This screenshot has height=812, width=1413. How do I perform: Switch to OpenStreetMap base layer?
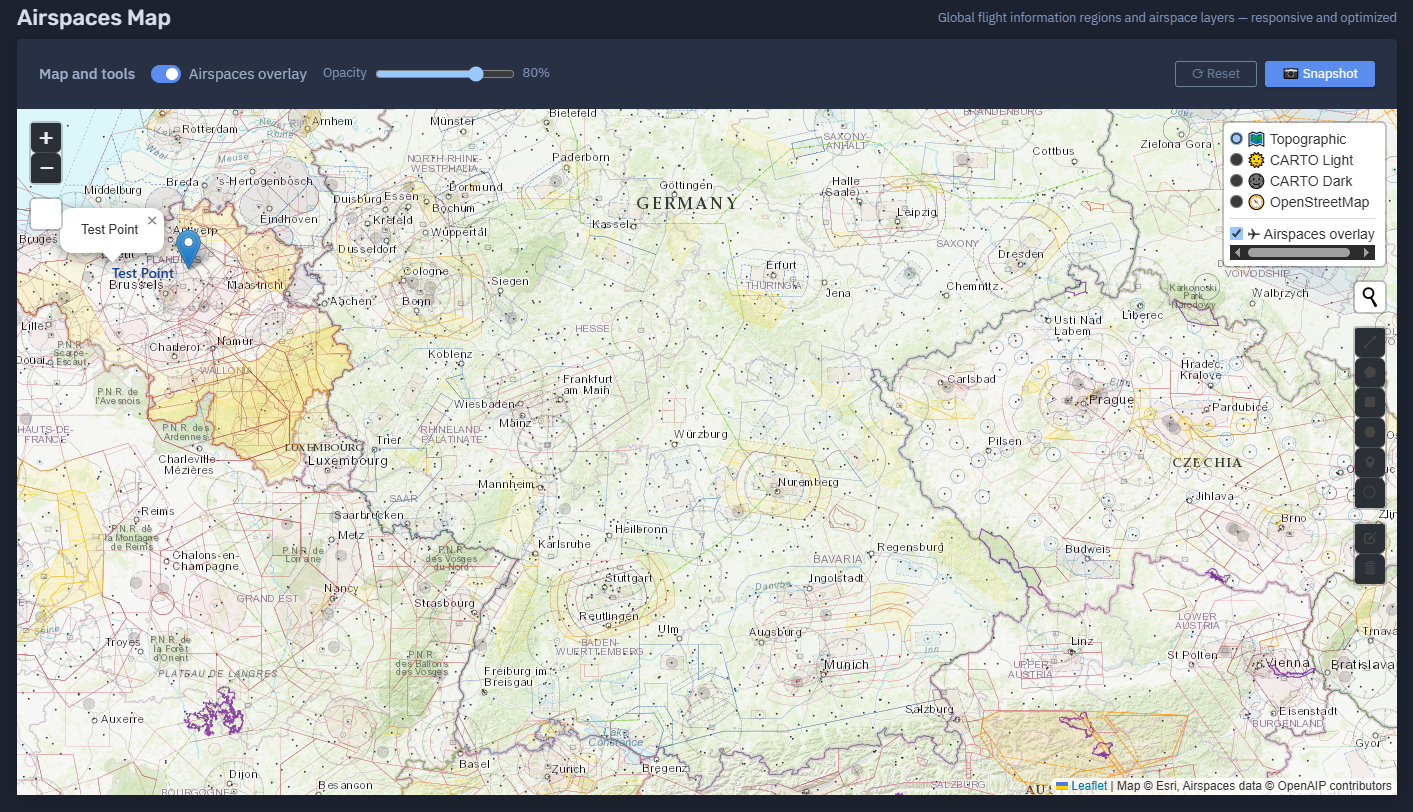[1237, 202]
